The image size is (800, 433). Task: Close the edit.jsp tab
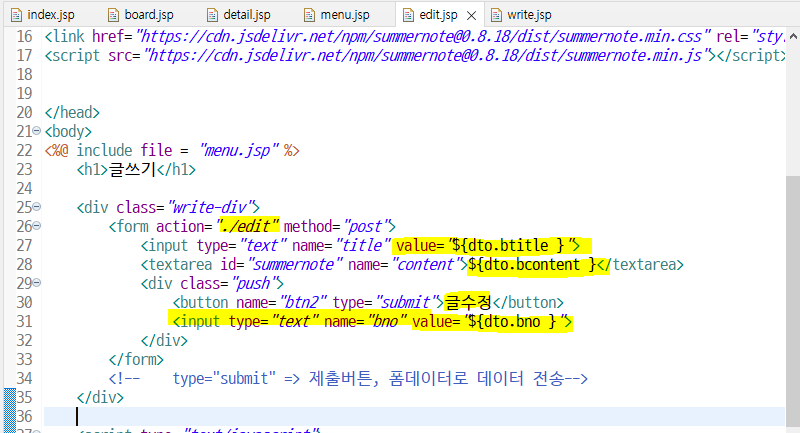point(471,16)
